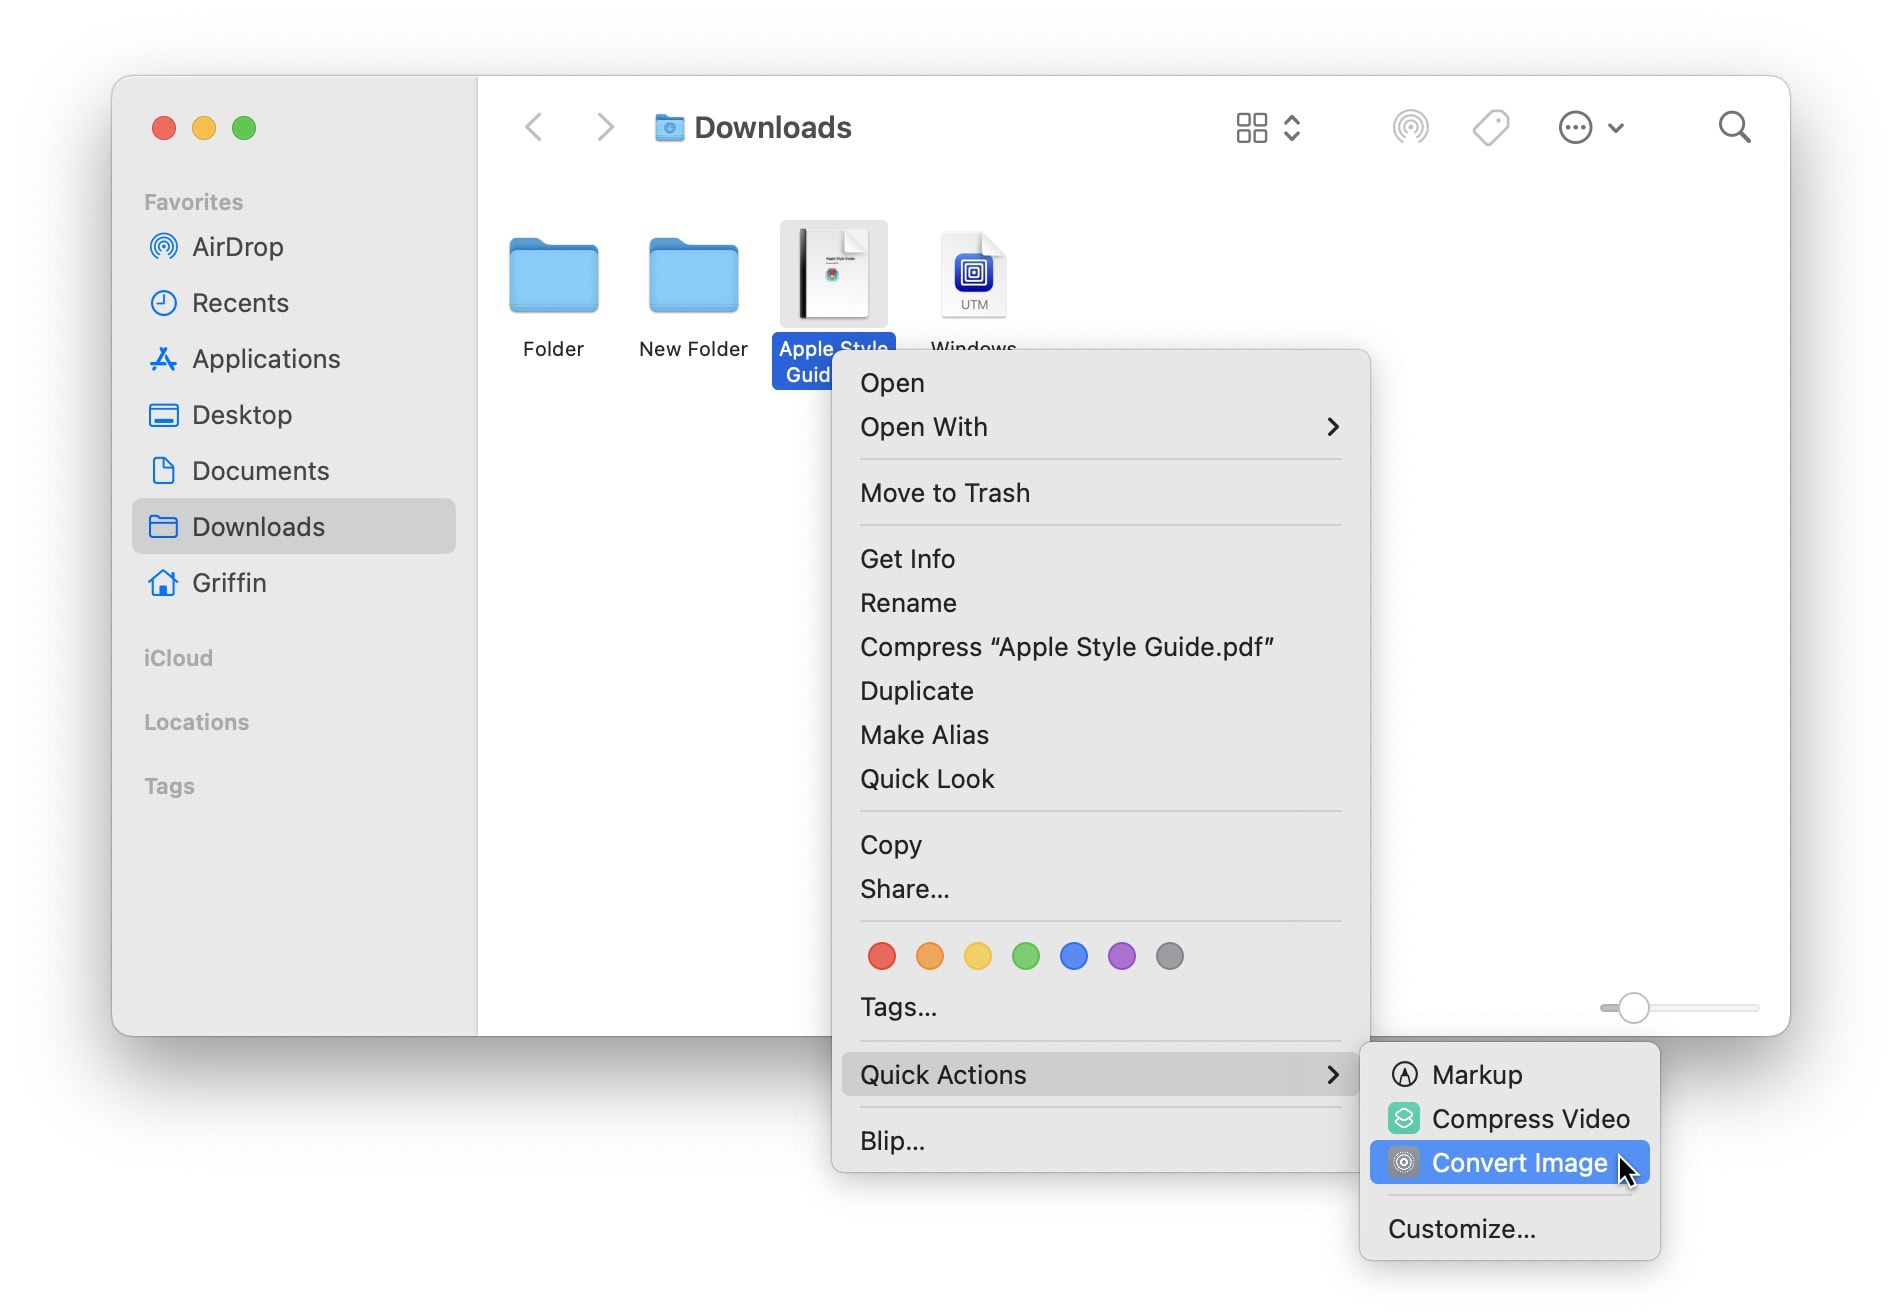Click the back navigation arrow
Viewport: 1902px width, 1314px height.
point(534,128)
